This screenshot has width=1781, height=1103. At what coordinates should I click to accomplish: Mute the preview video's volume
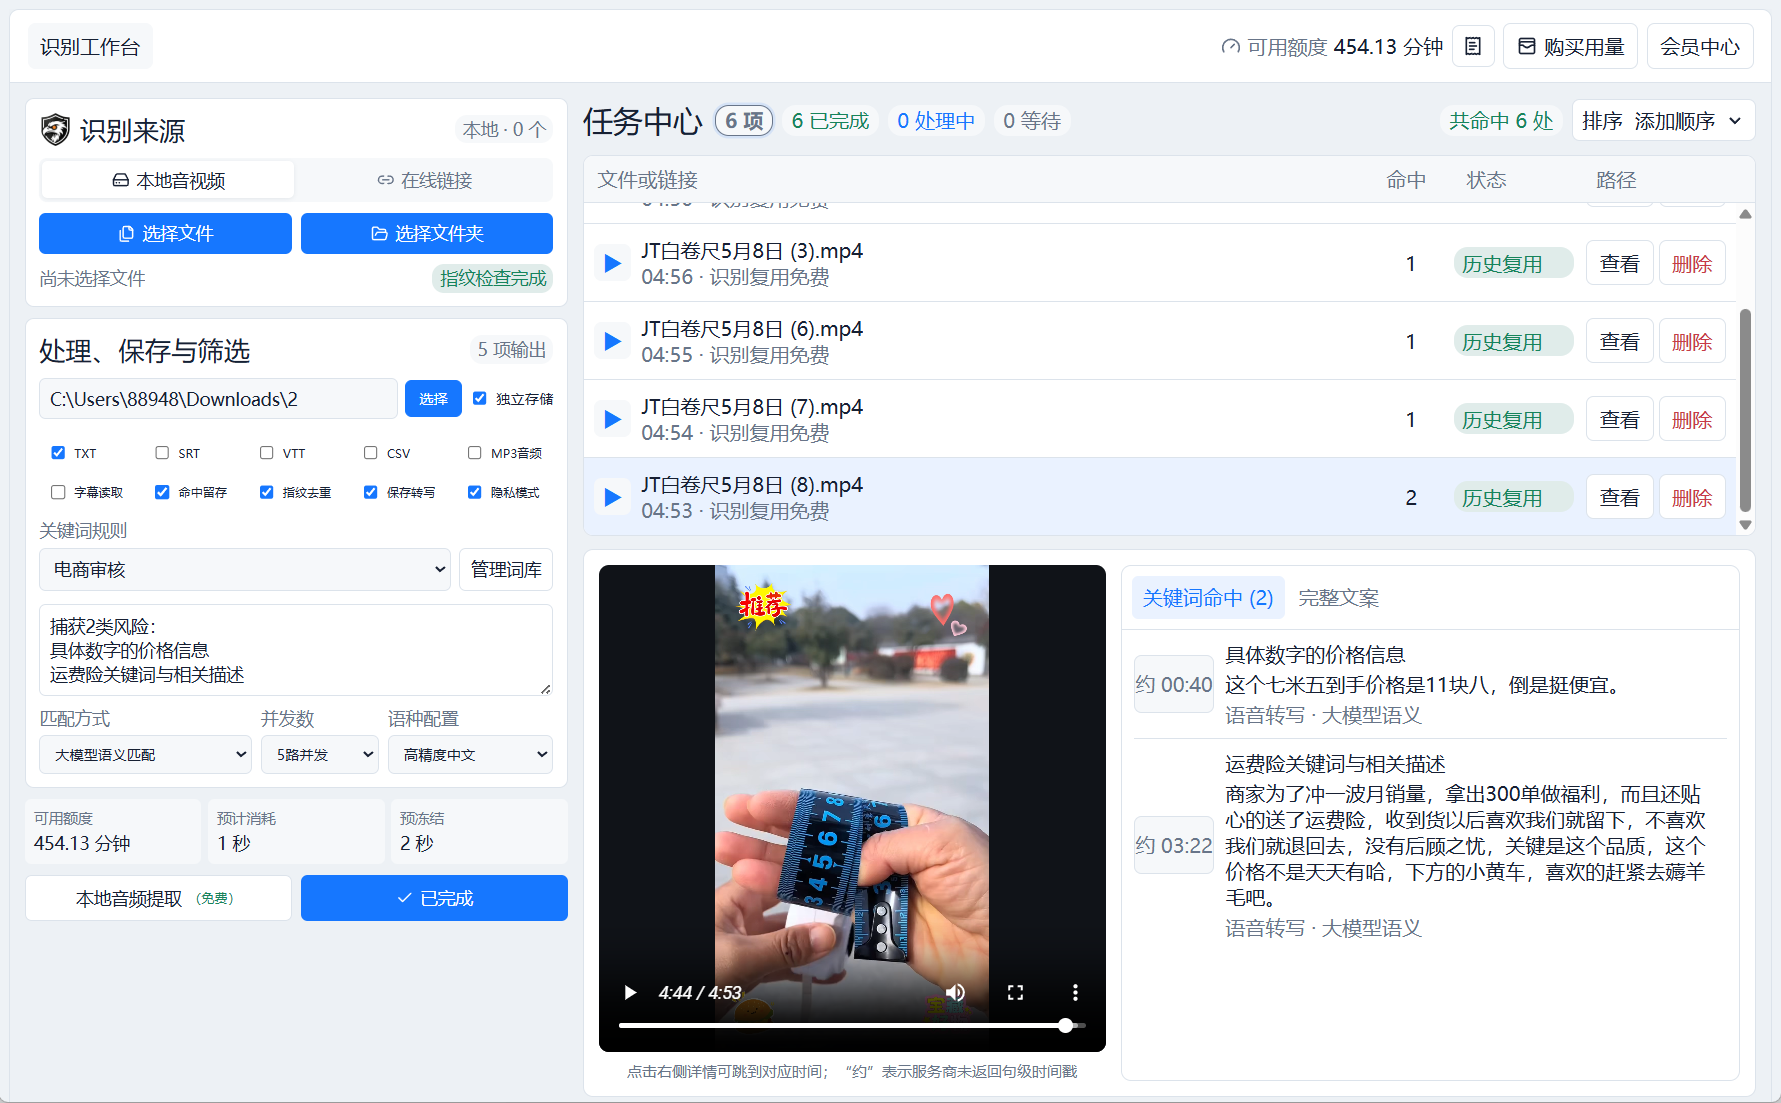click(x=955, y=992)
